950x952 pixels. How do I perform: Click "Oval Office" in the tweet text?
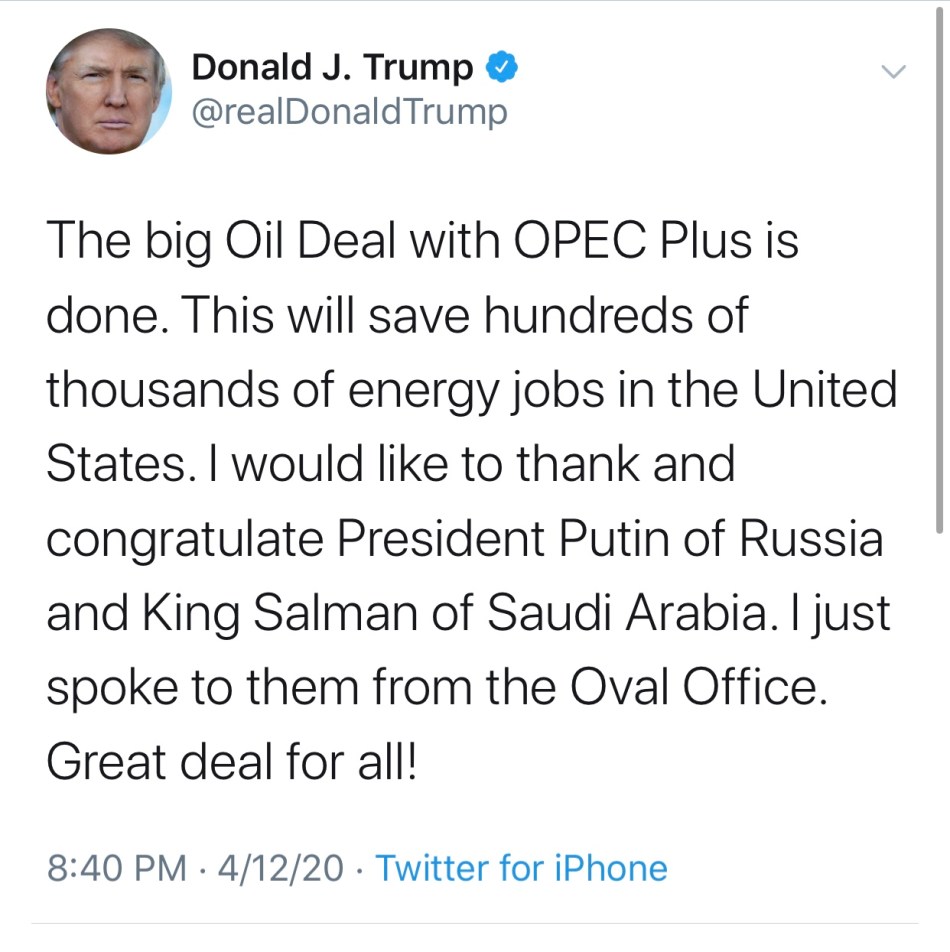click(699, 688)
